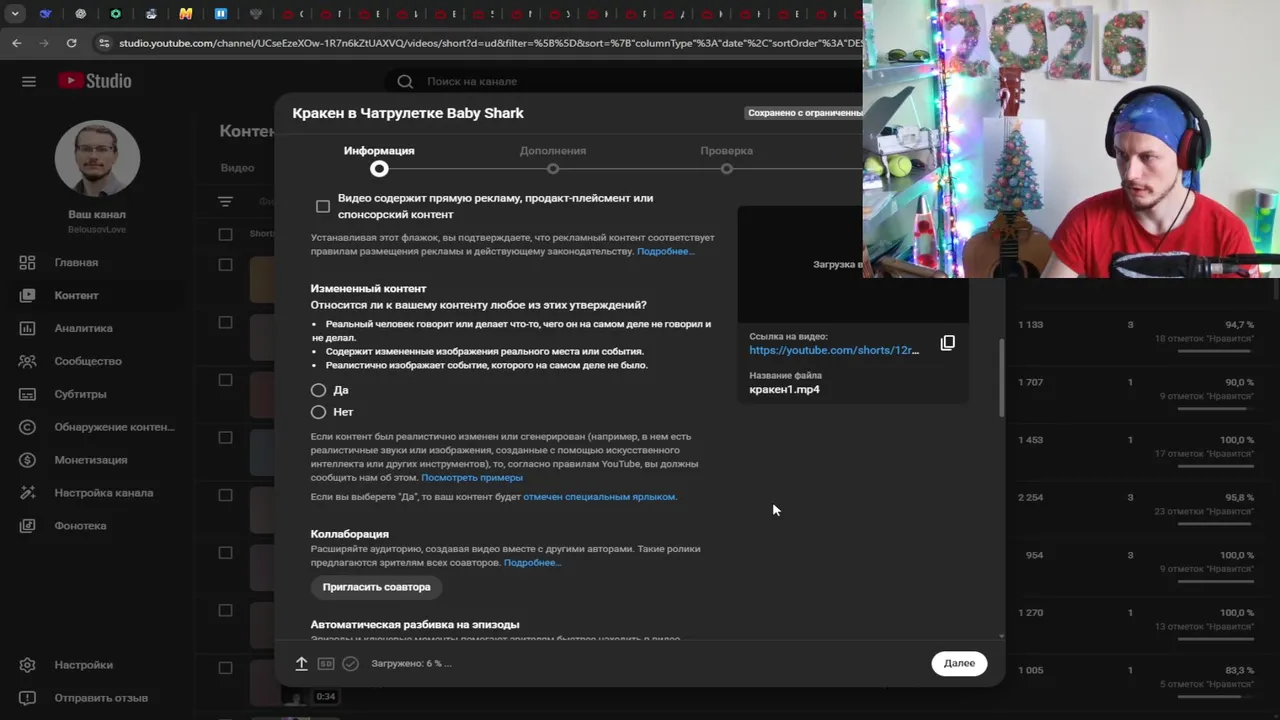The height and width of the screenshot is (720, 1280).
Task: Click the dialog's vertical scrollbar
Action: 1001,378
